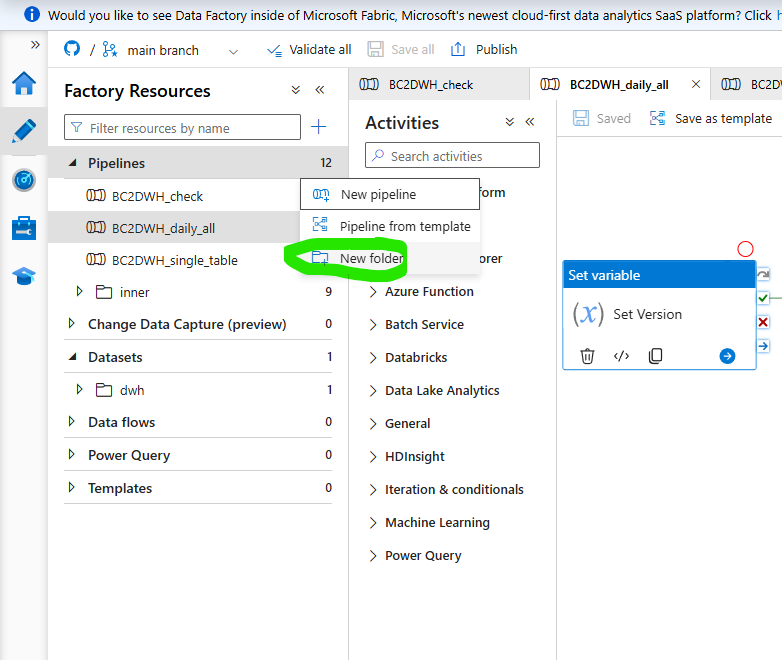Delete the Set Version activity with trash icon

(587, 356)
